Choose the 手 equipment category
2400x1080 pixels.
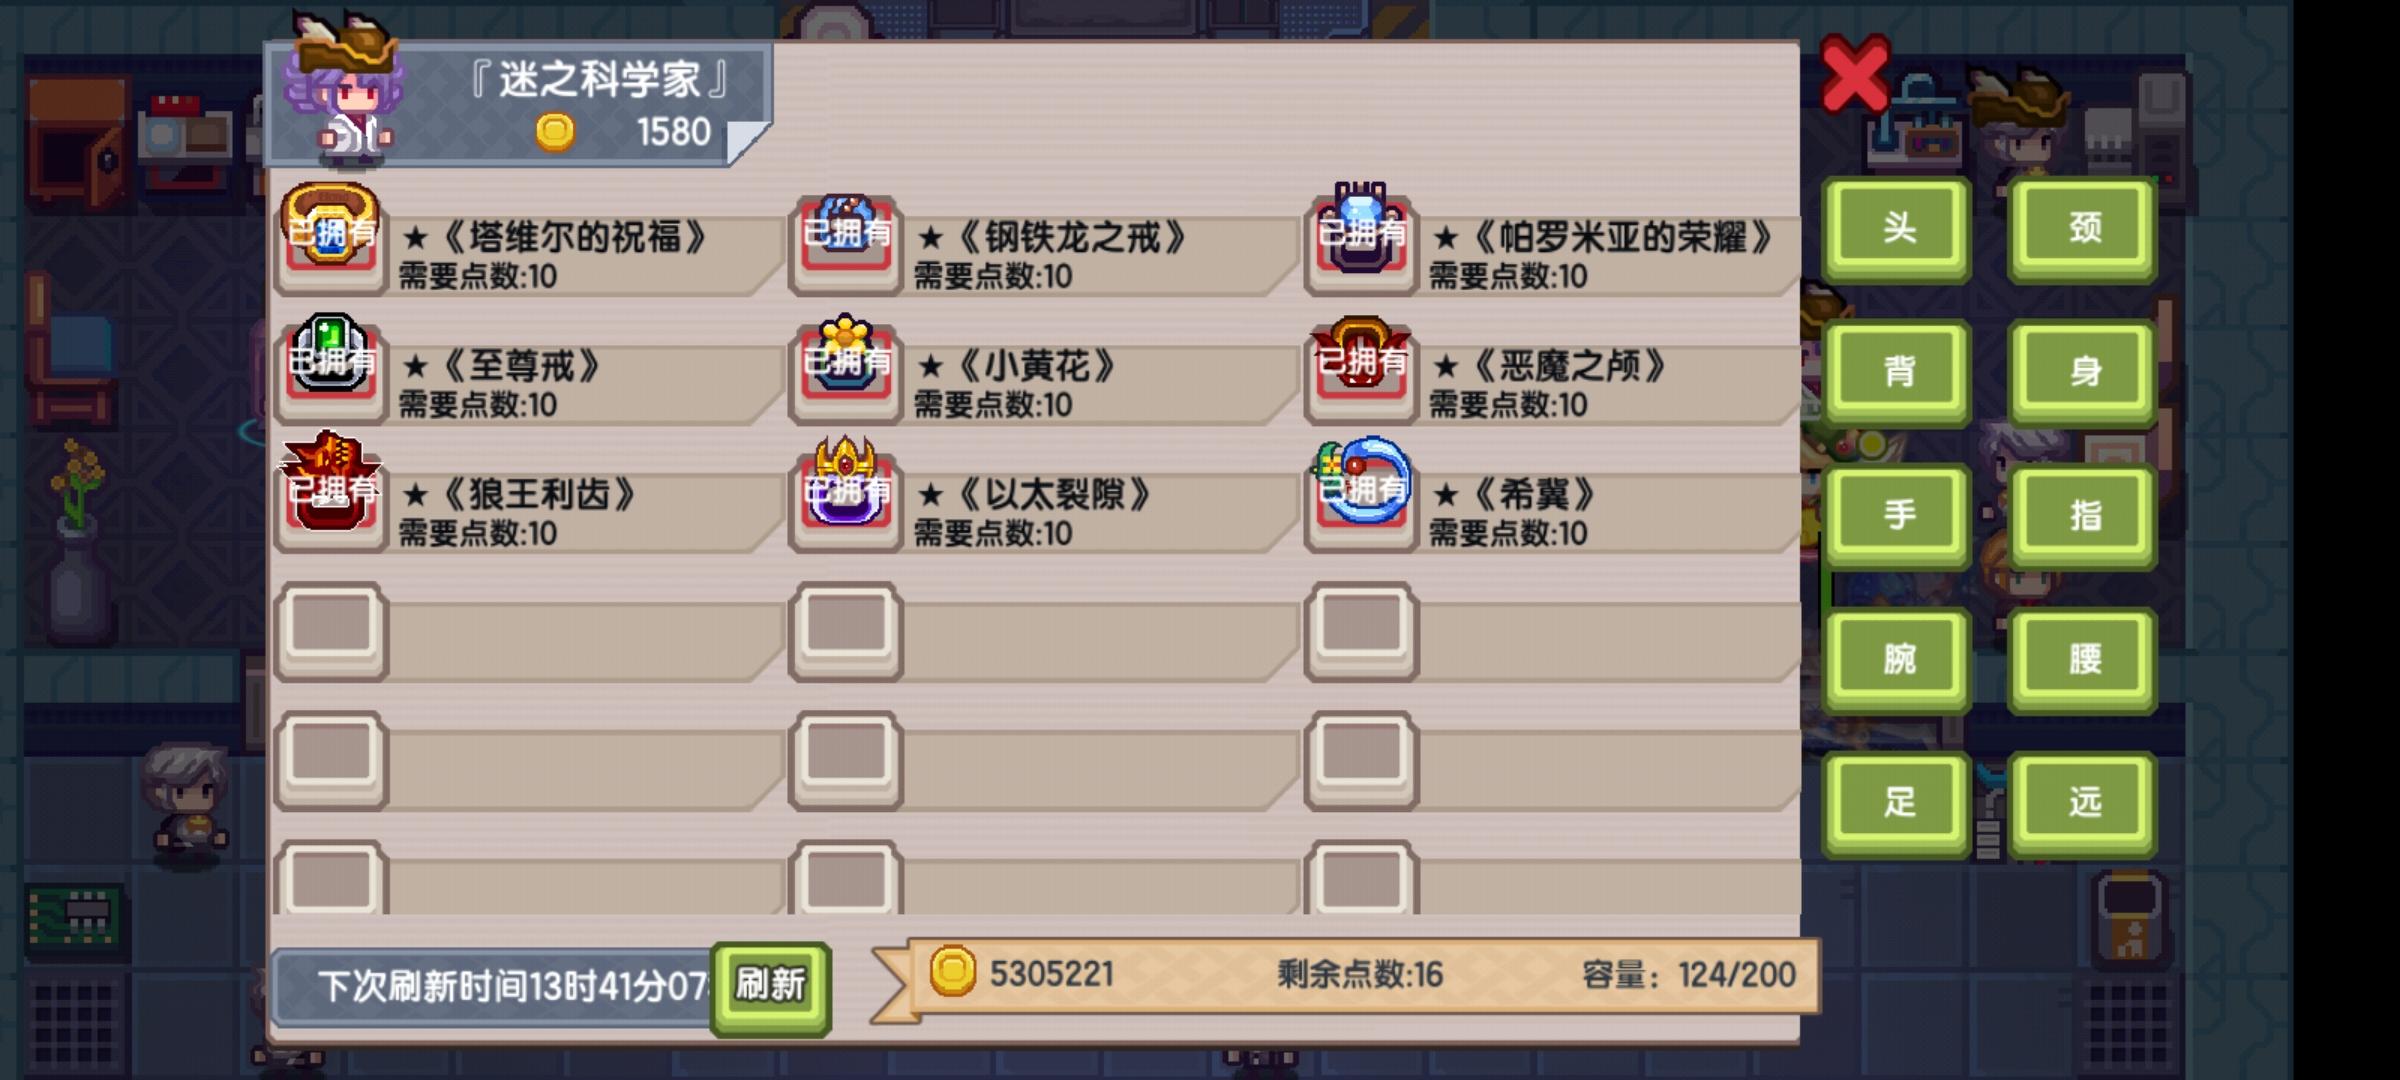point(1898,515)
